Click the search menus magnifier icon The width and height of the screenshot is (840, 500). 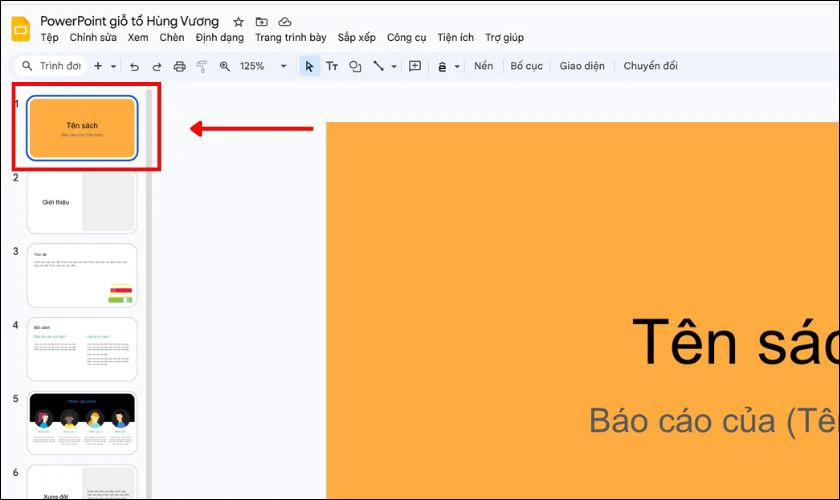pos(27,66)
